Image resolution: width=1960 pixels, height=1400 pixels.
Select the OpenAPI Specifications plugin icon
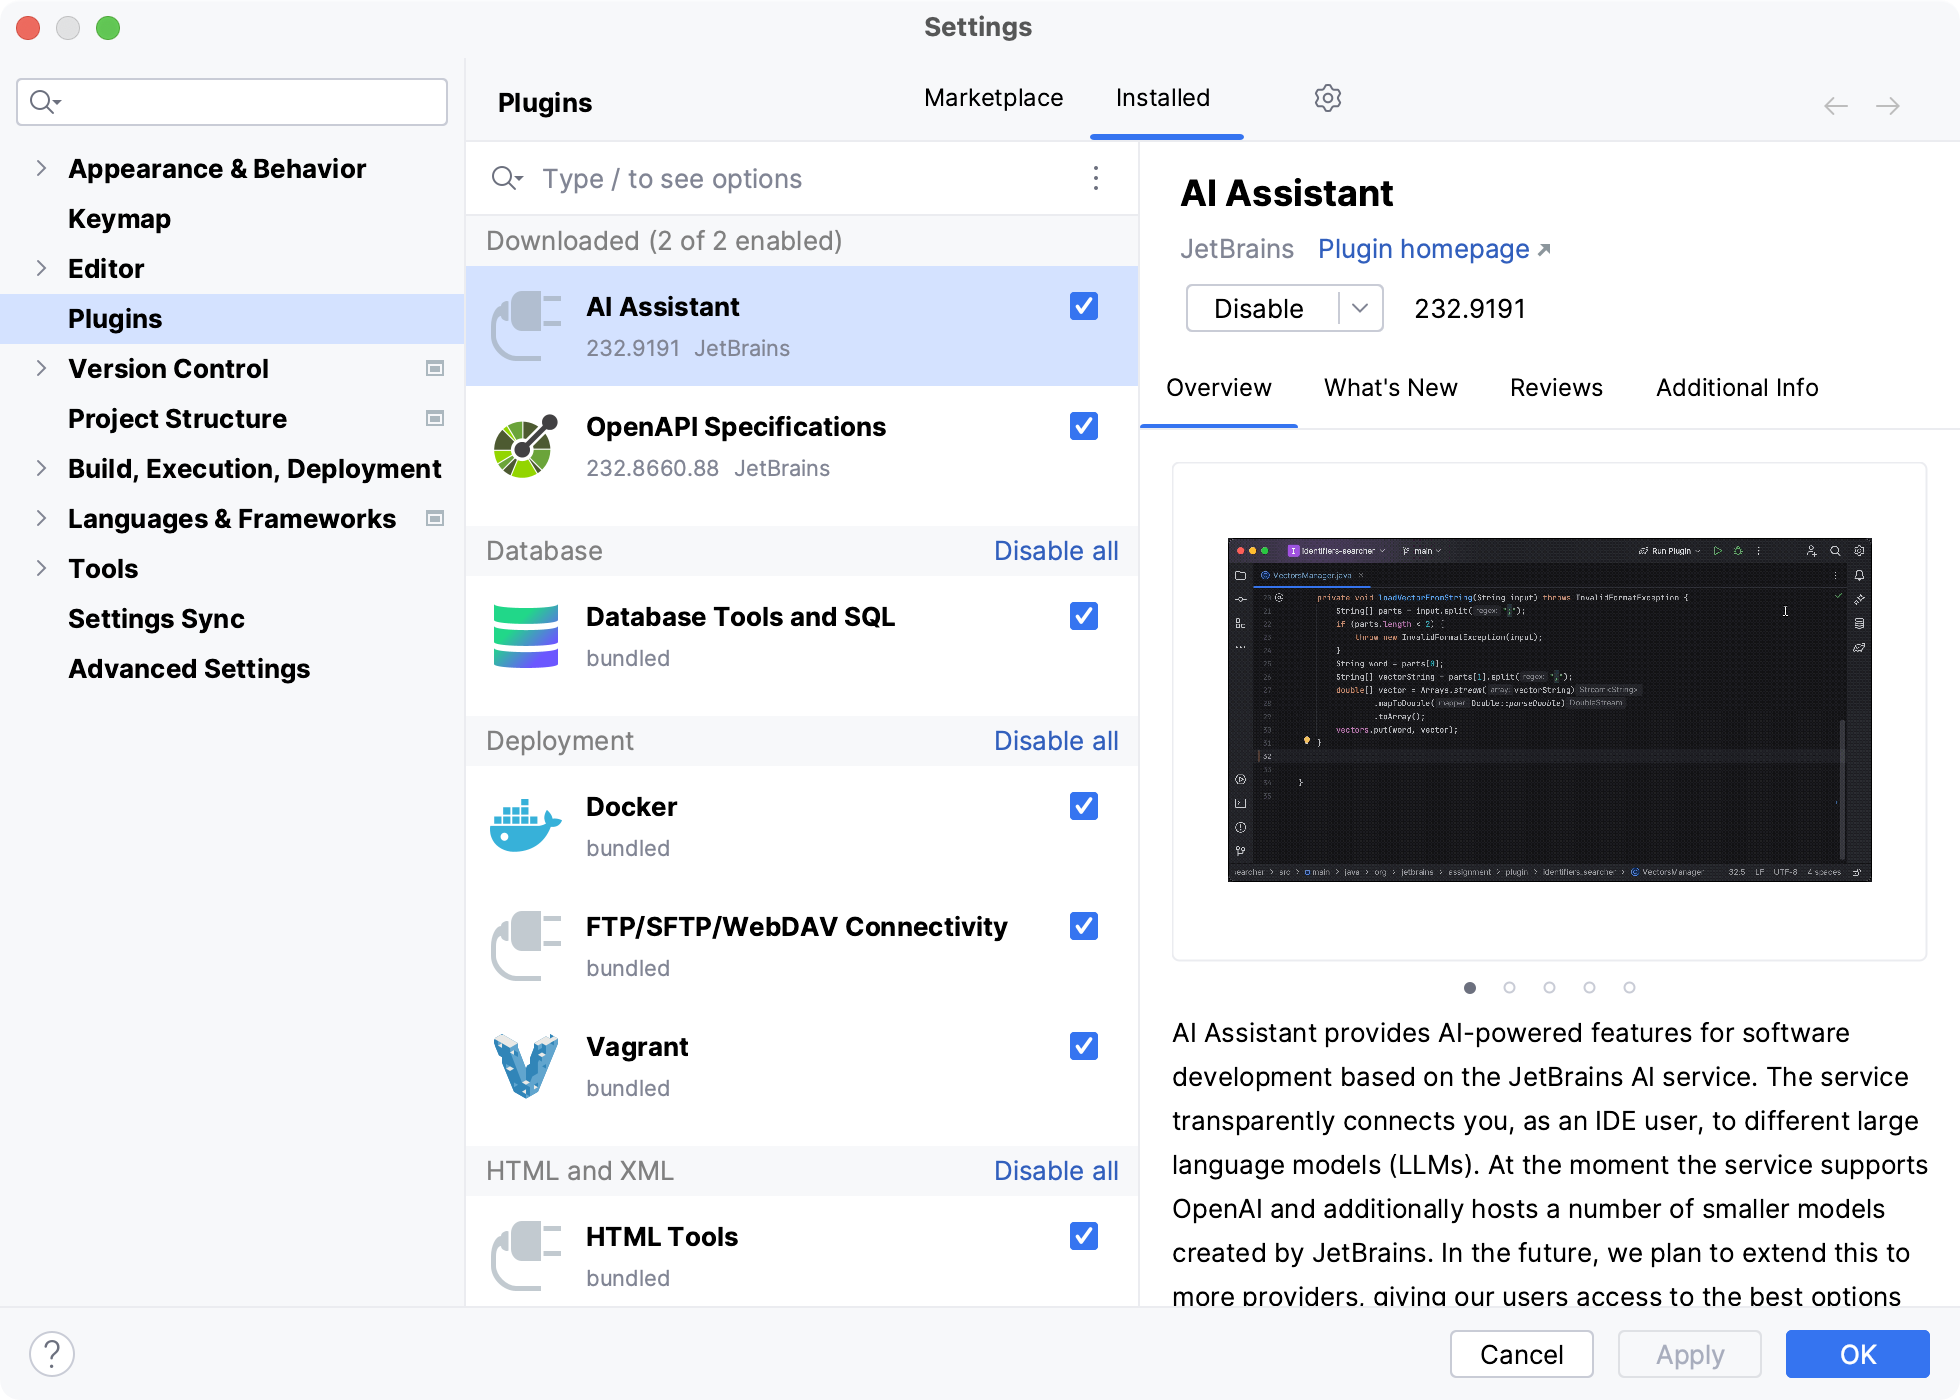(525, 446)
